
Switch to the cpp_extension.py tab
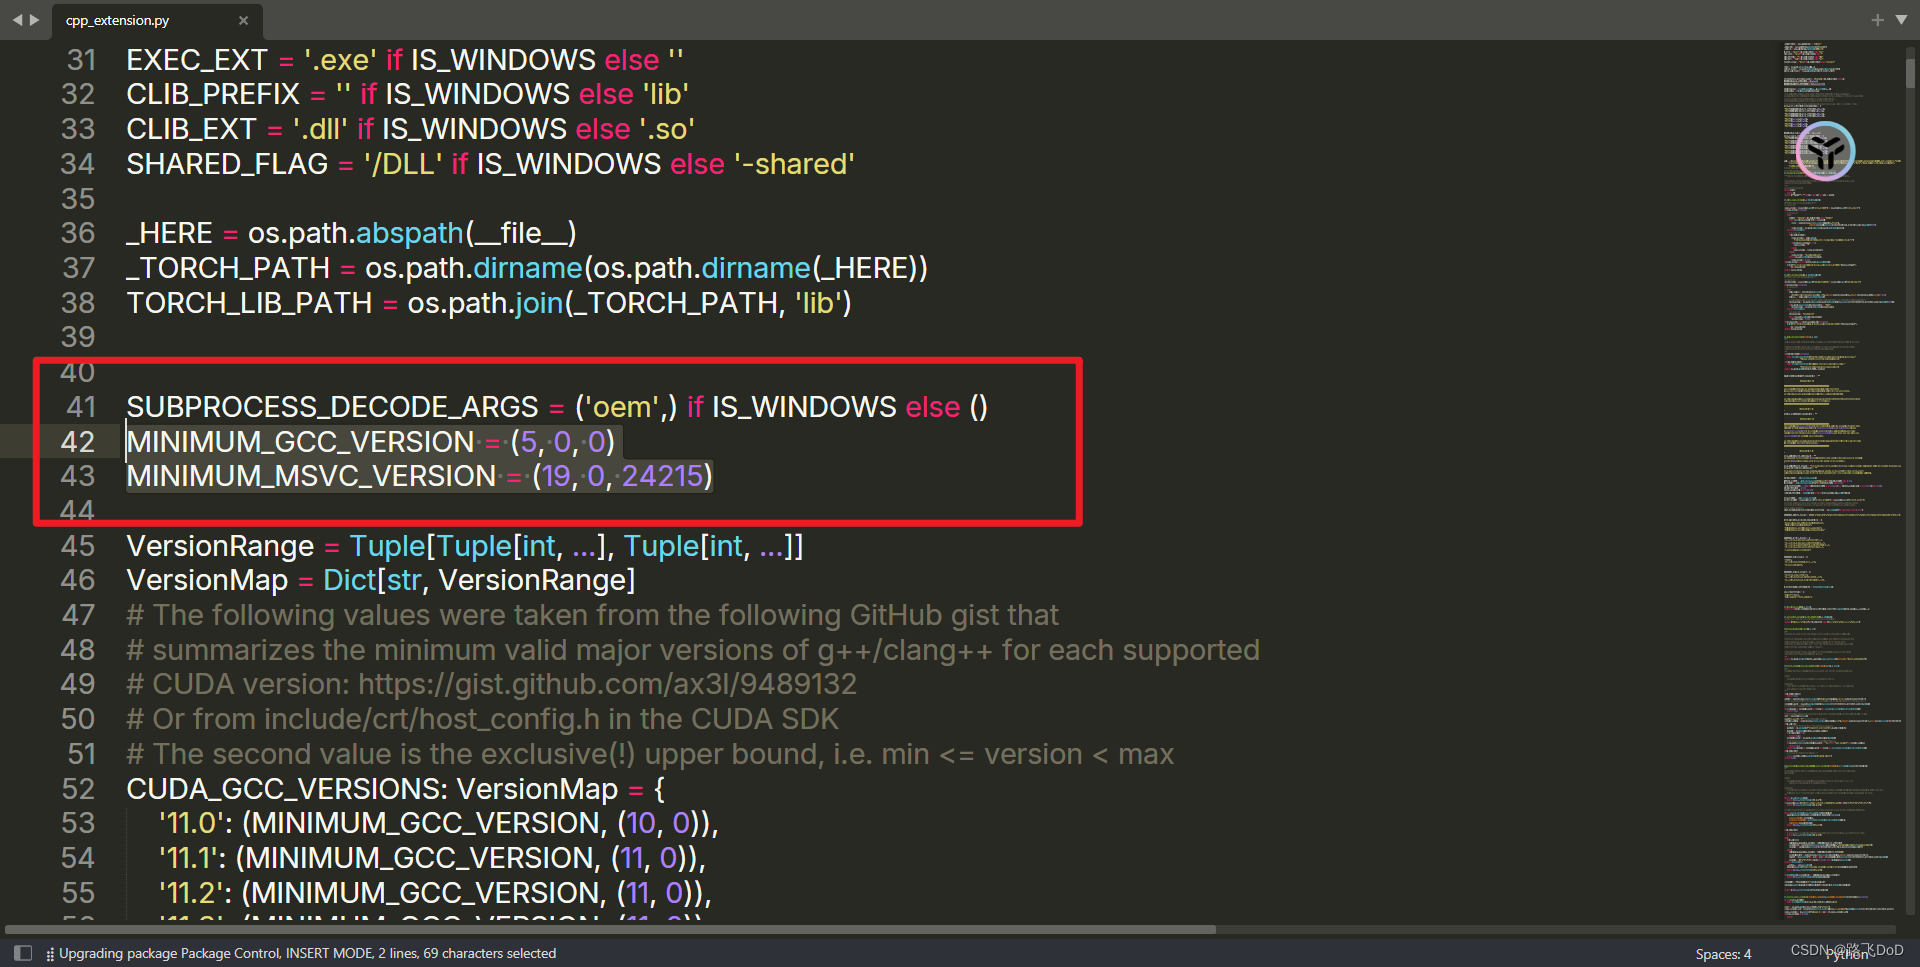pos(120,20)
